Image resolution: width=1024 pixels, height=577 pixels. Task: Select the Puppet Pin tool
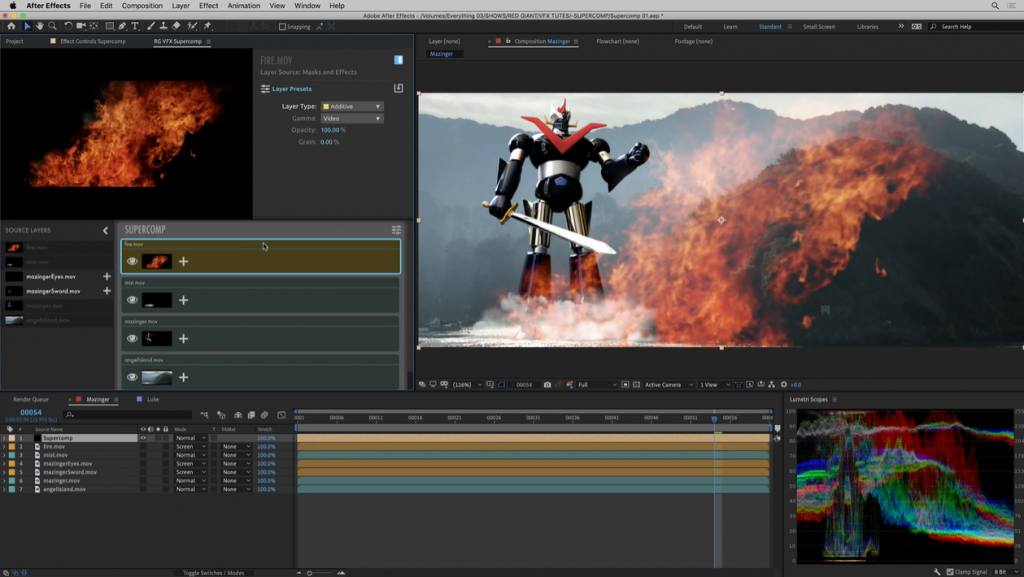pos(208,26)
